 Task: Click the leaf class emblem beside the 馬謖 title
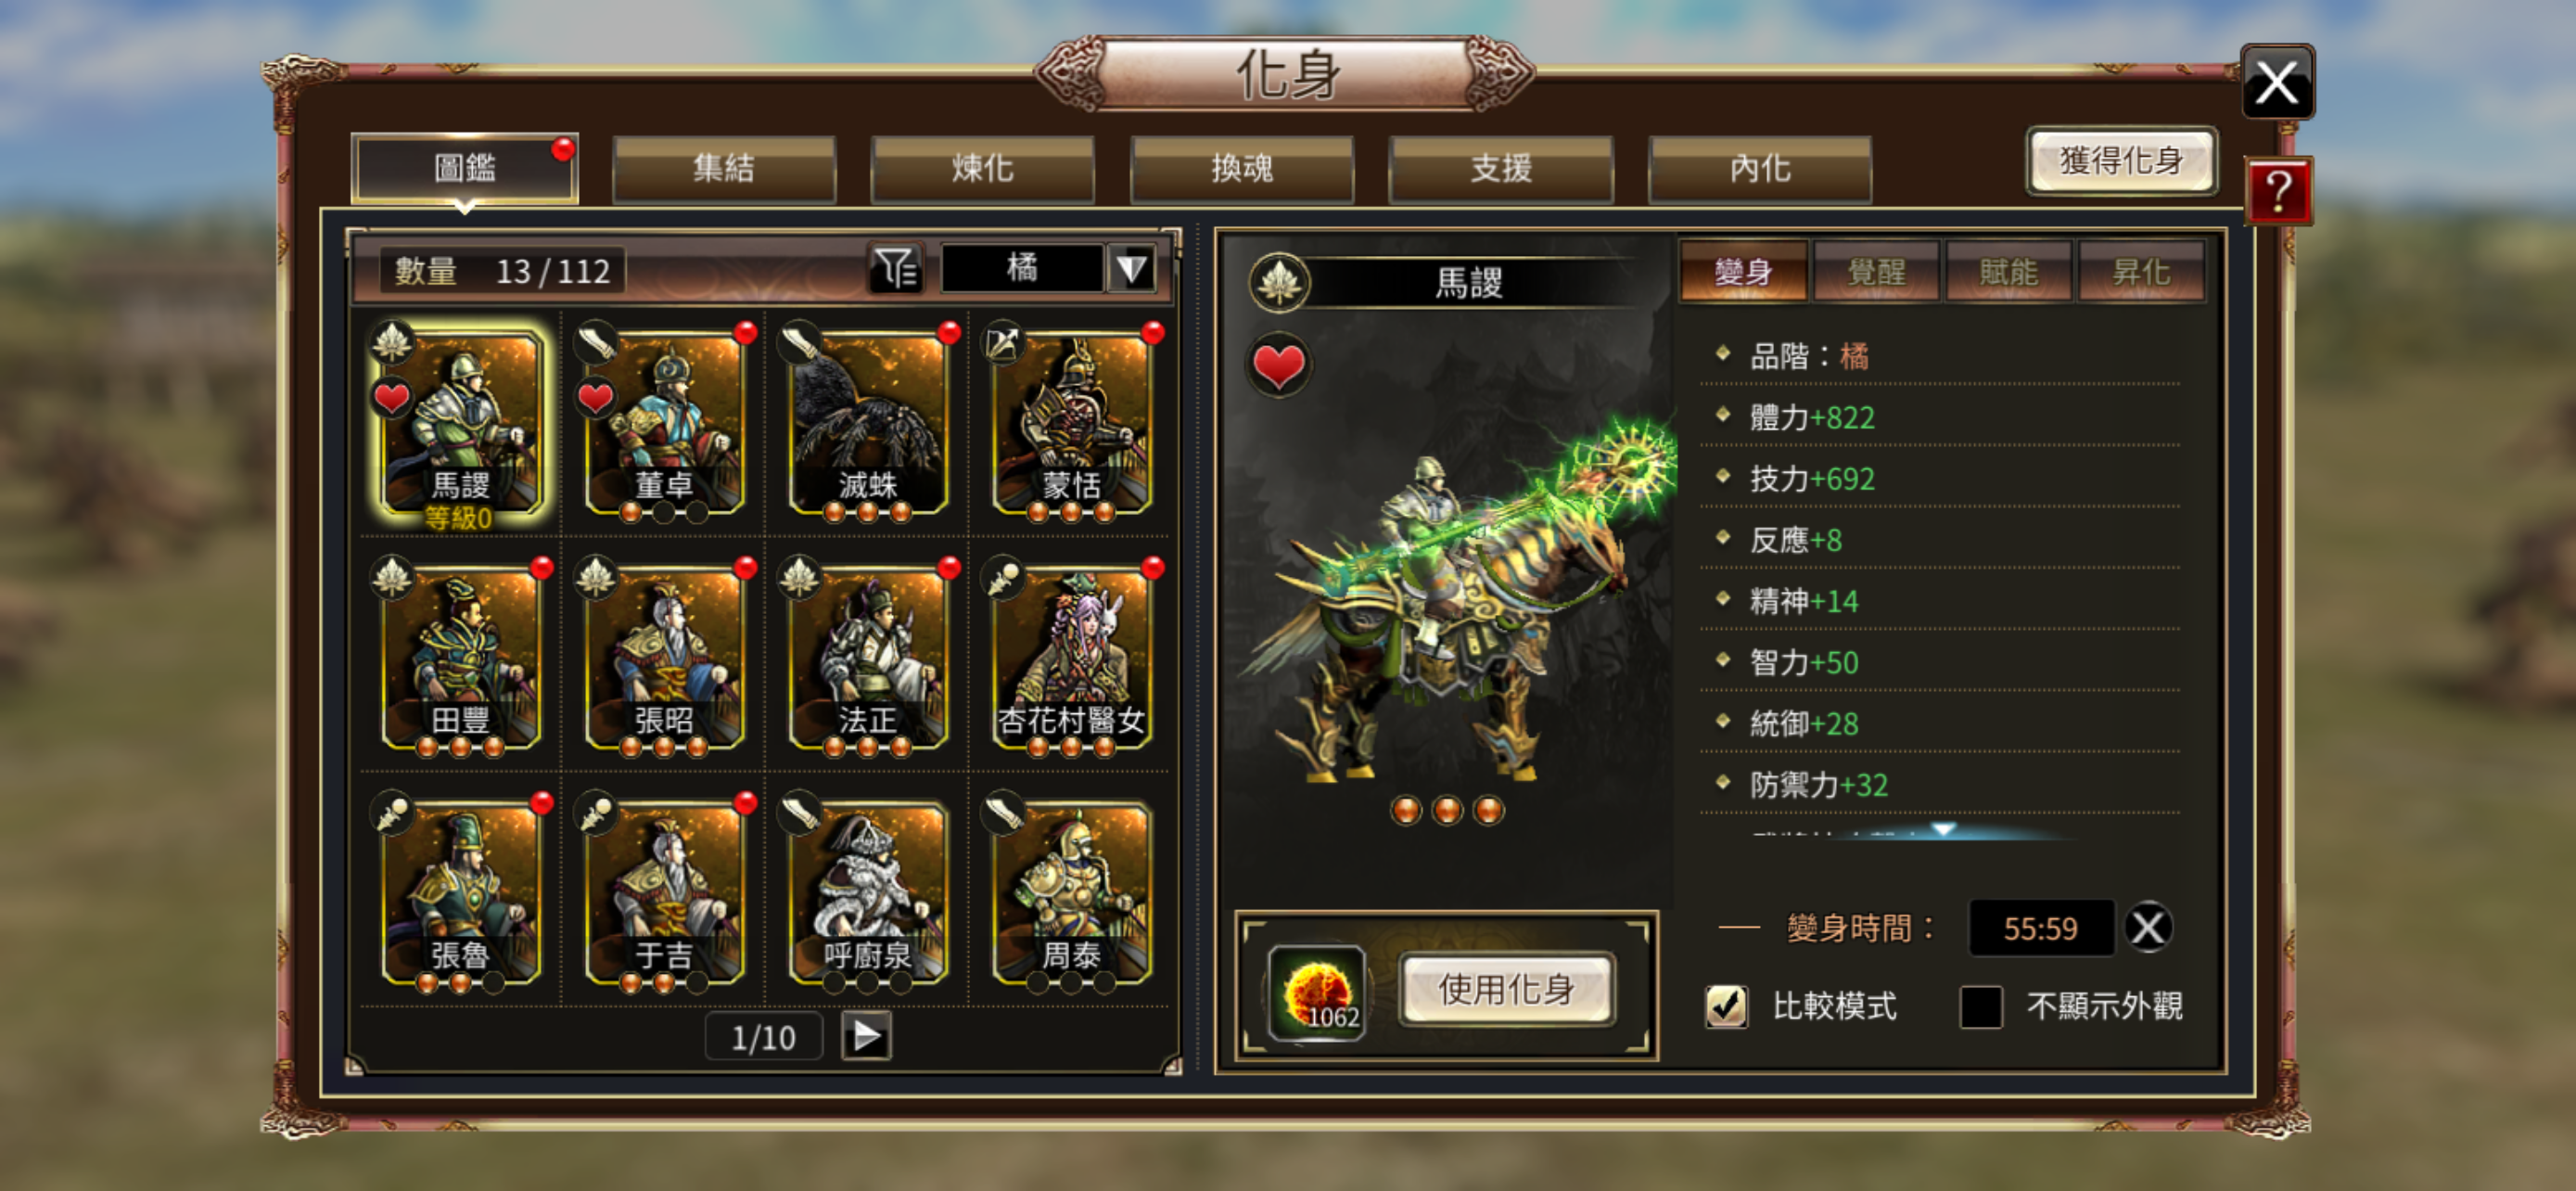pos(1279,282)
